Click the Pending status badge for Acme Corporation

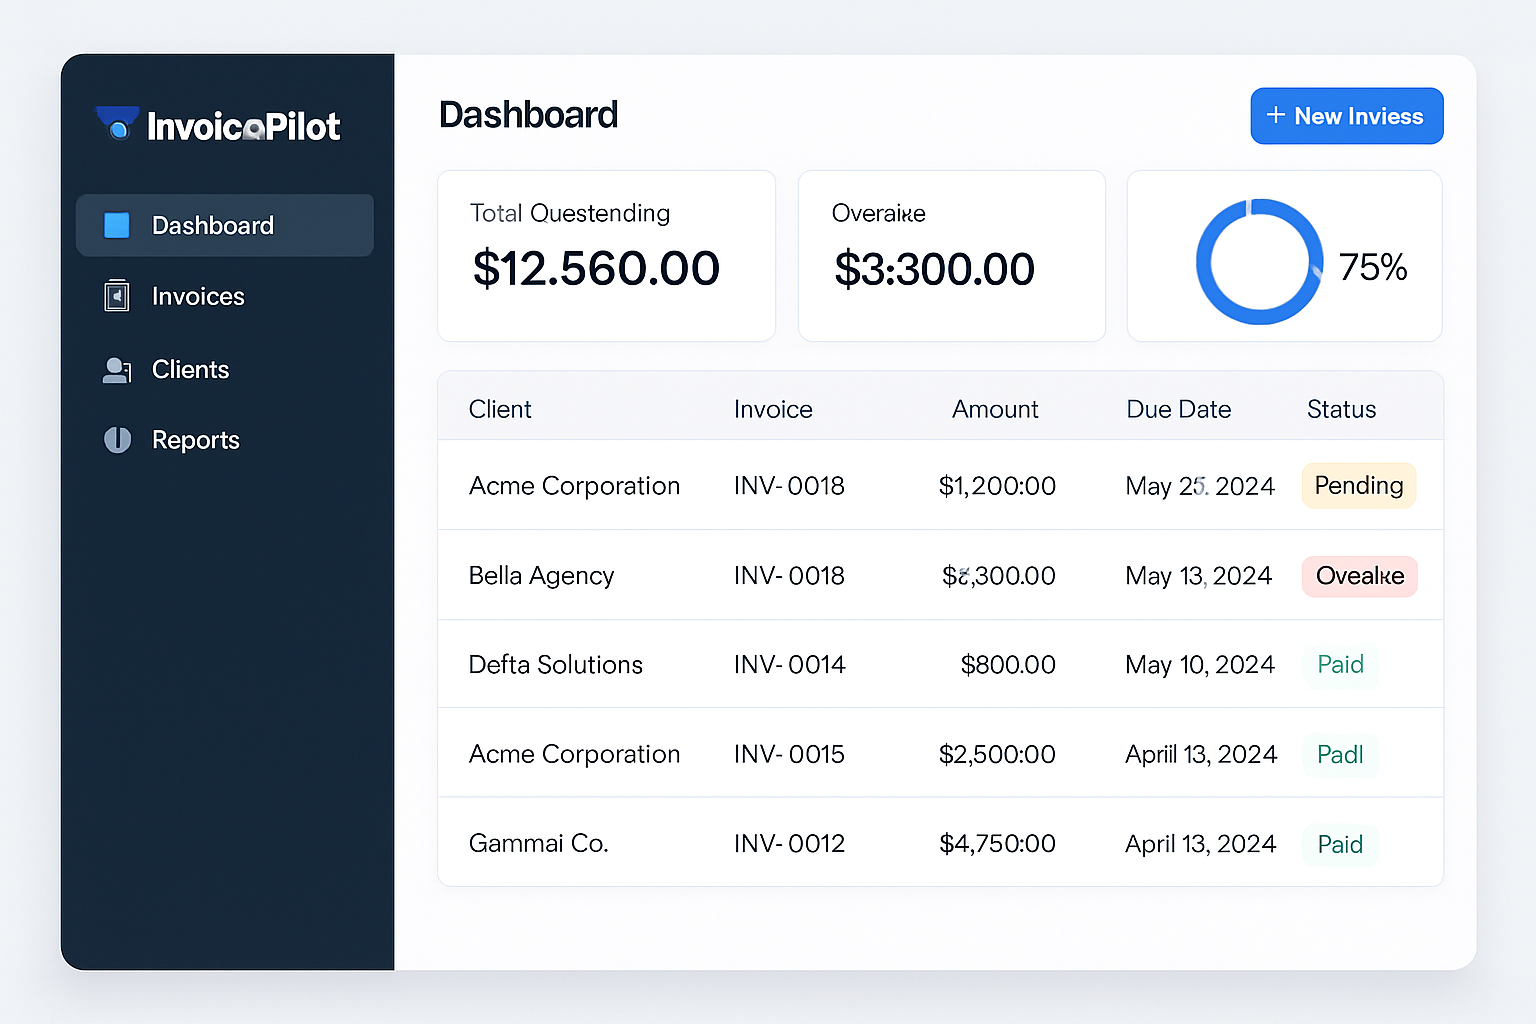tap(1358, 485)
